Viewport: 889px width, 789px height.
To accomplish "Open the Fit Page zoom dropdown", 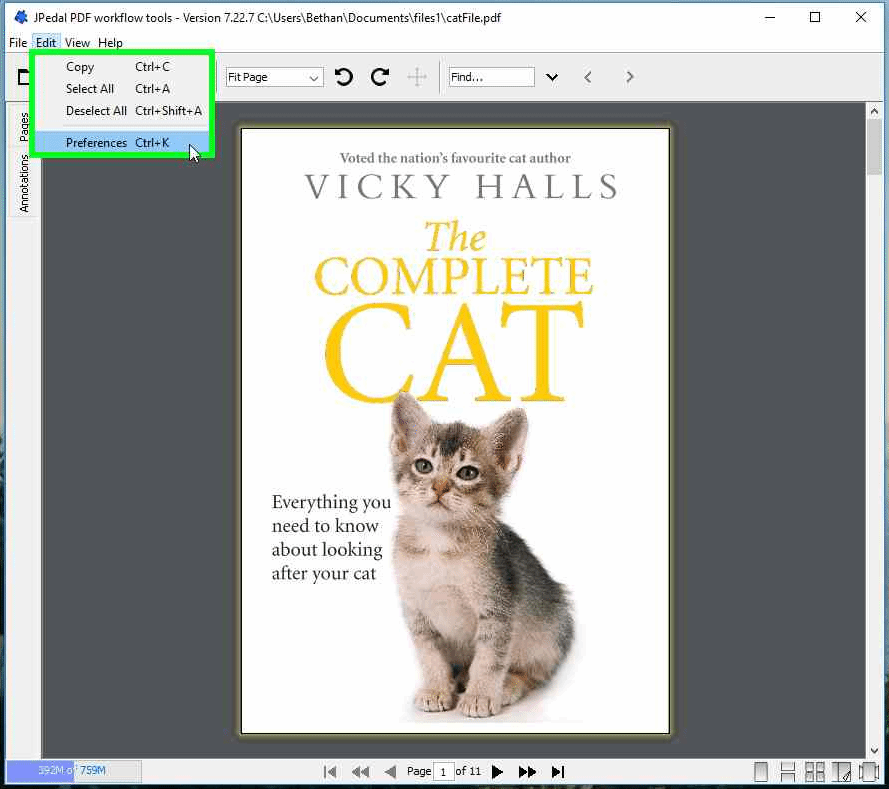I will point(274,77).
